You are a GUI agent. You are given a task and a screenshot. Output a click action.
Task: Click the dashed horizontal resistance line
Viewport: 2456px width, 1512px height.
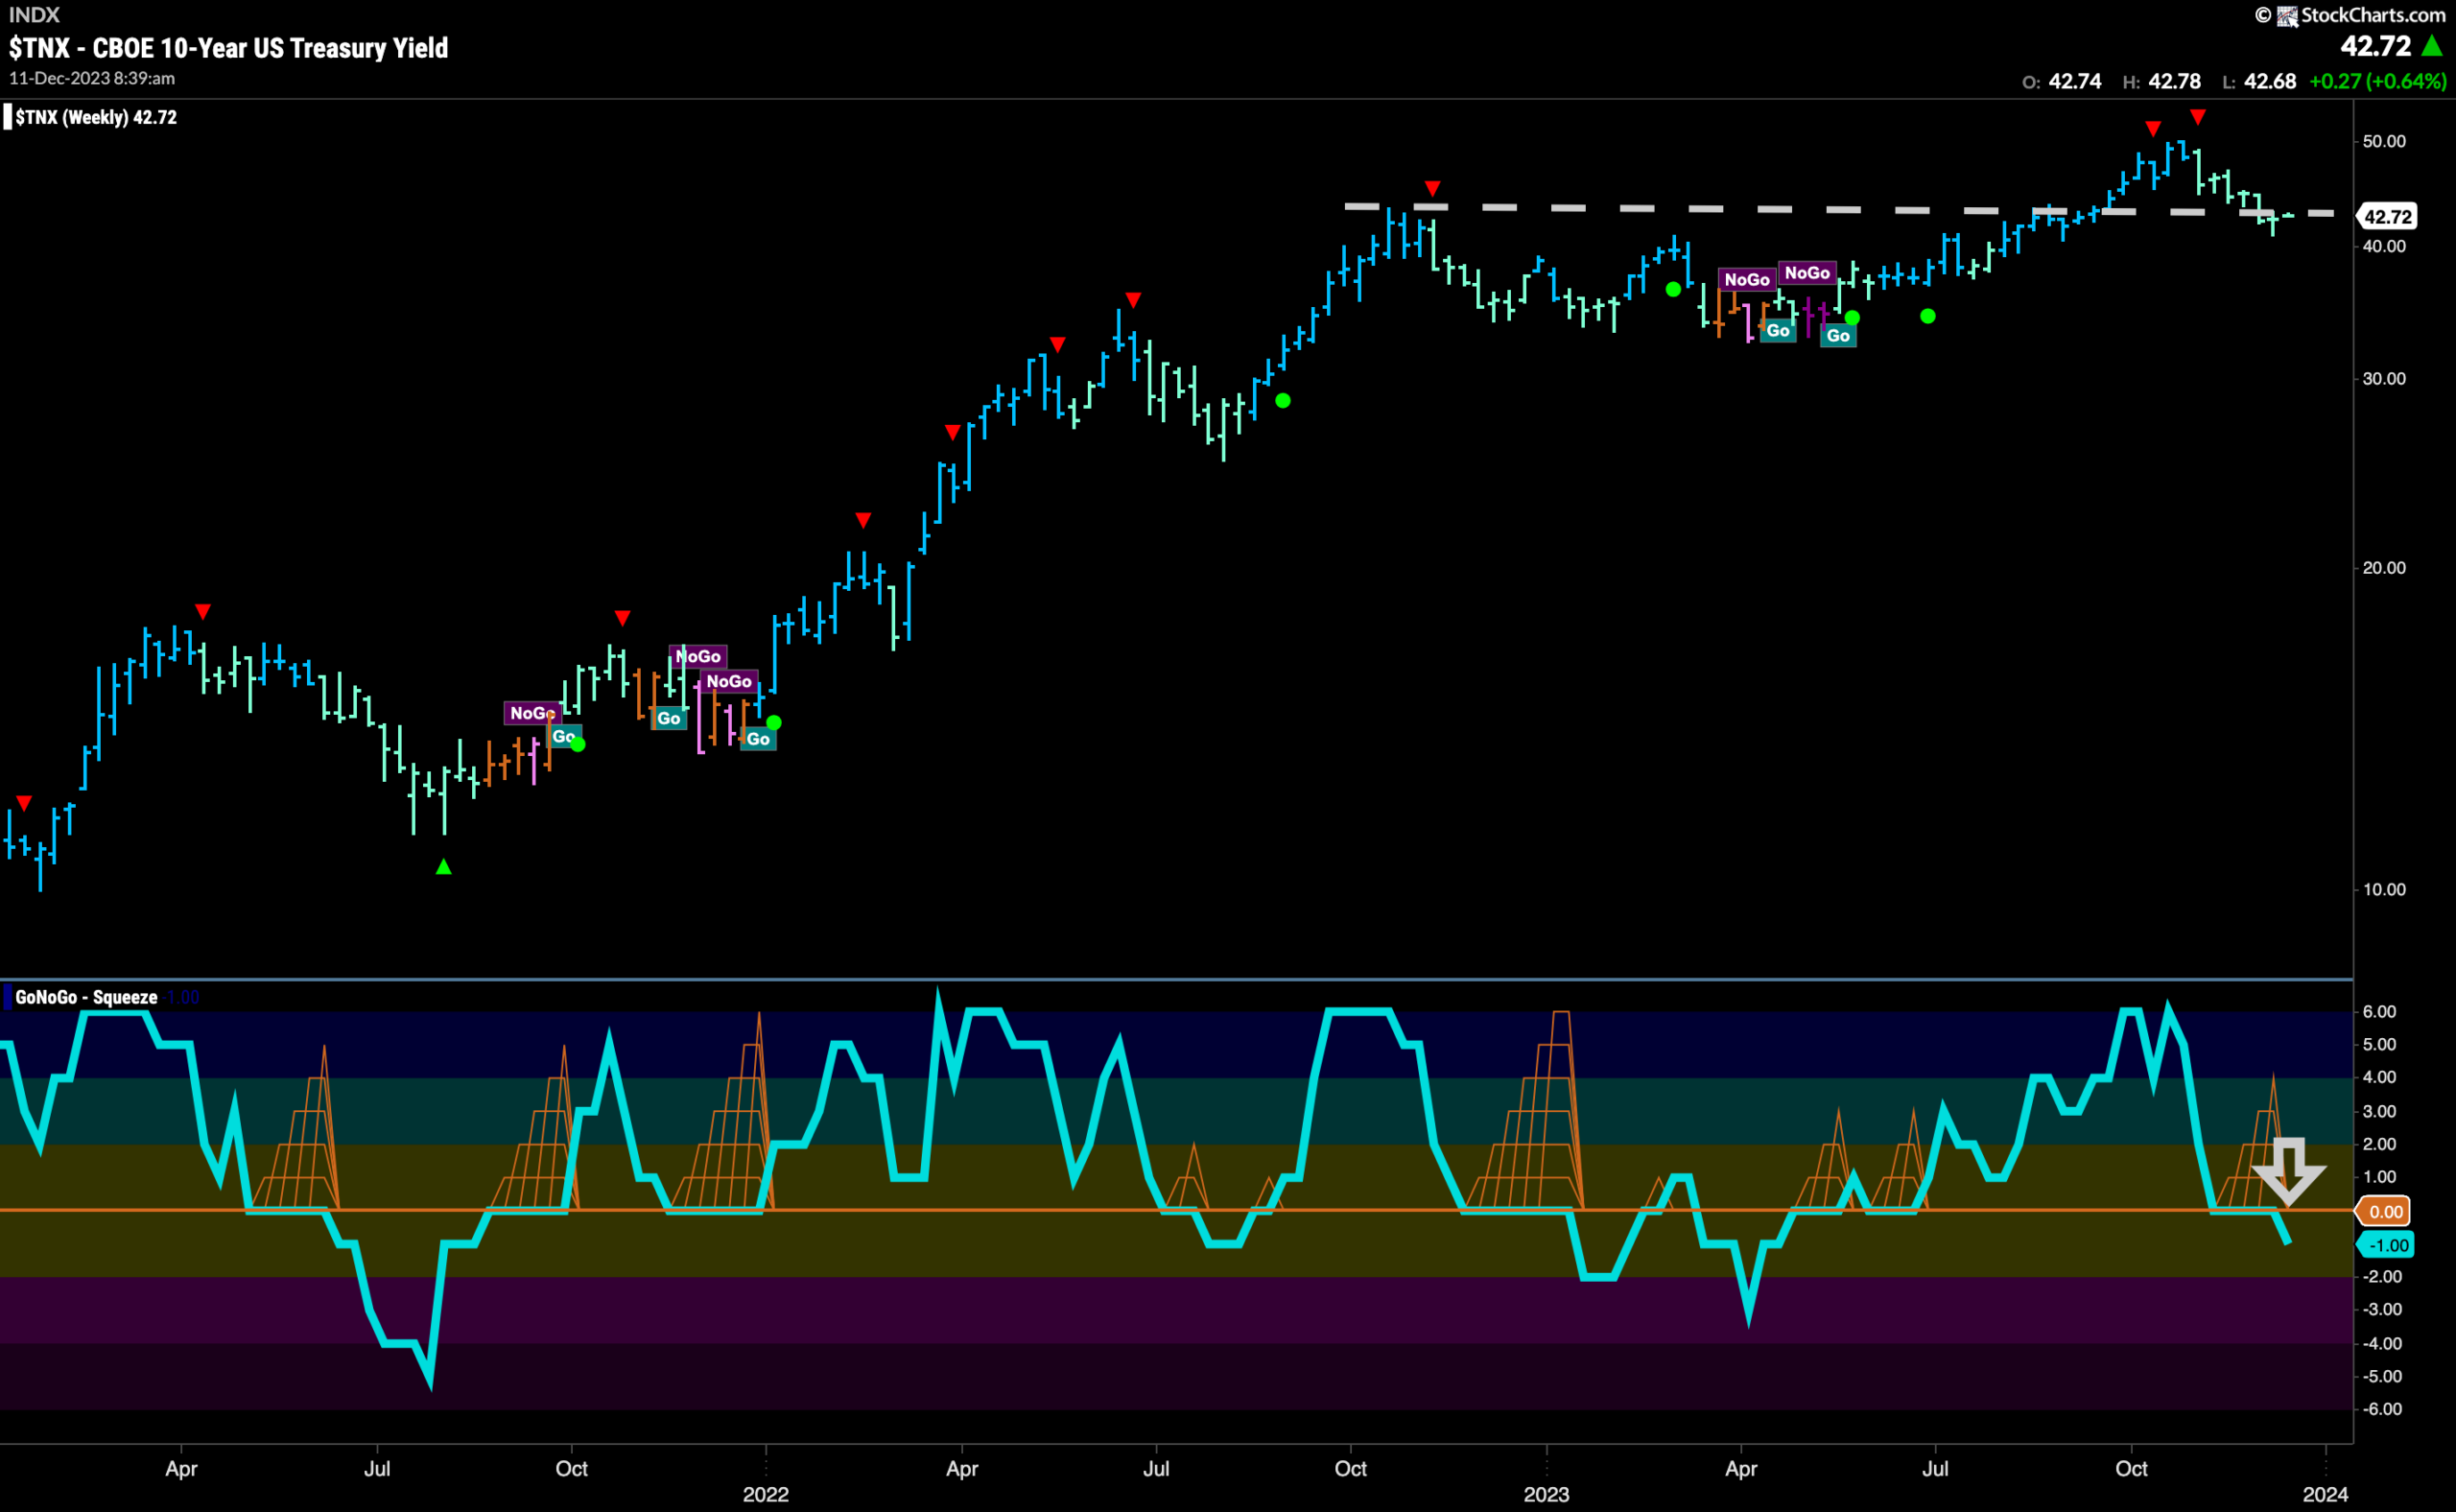[x=1840, y=209]
